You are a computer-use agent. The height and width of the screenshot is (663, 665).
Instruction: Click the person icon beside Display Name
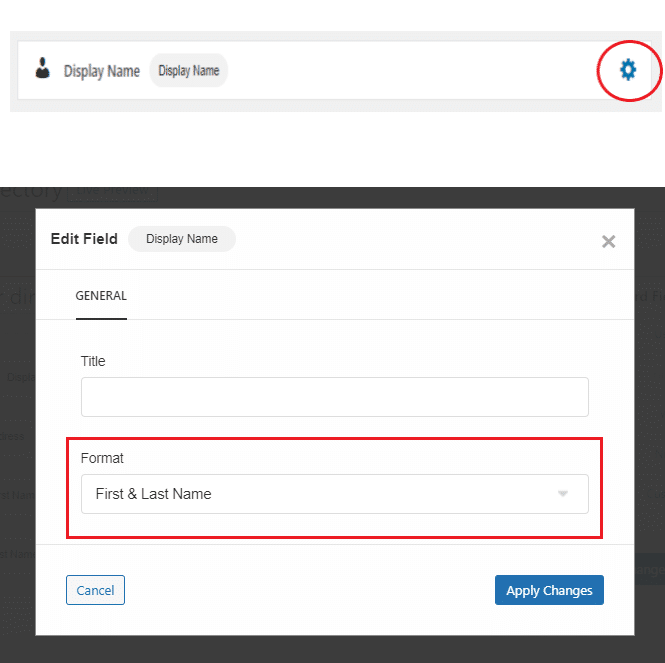(x=42, y=68)
